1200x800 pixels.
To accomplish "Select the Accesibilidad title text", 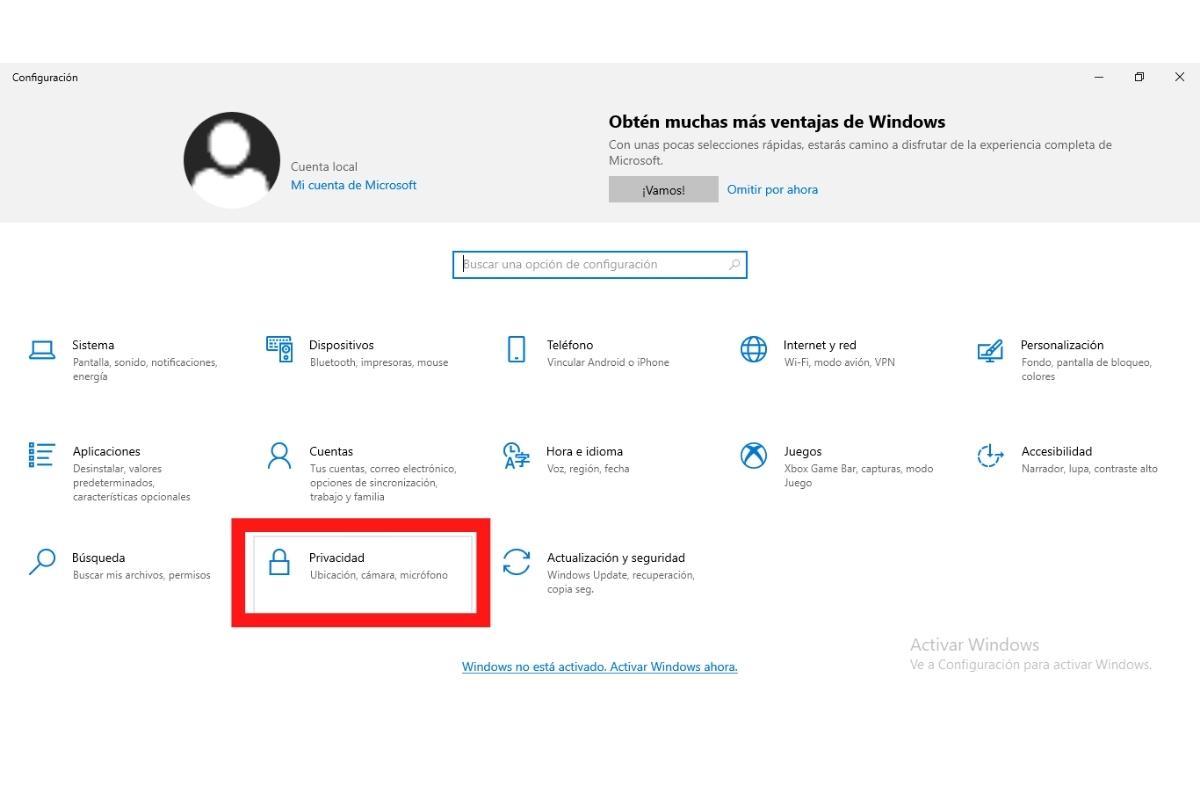I will (1057, 451).
